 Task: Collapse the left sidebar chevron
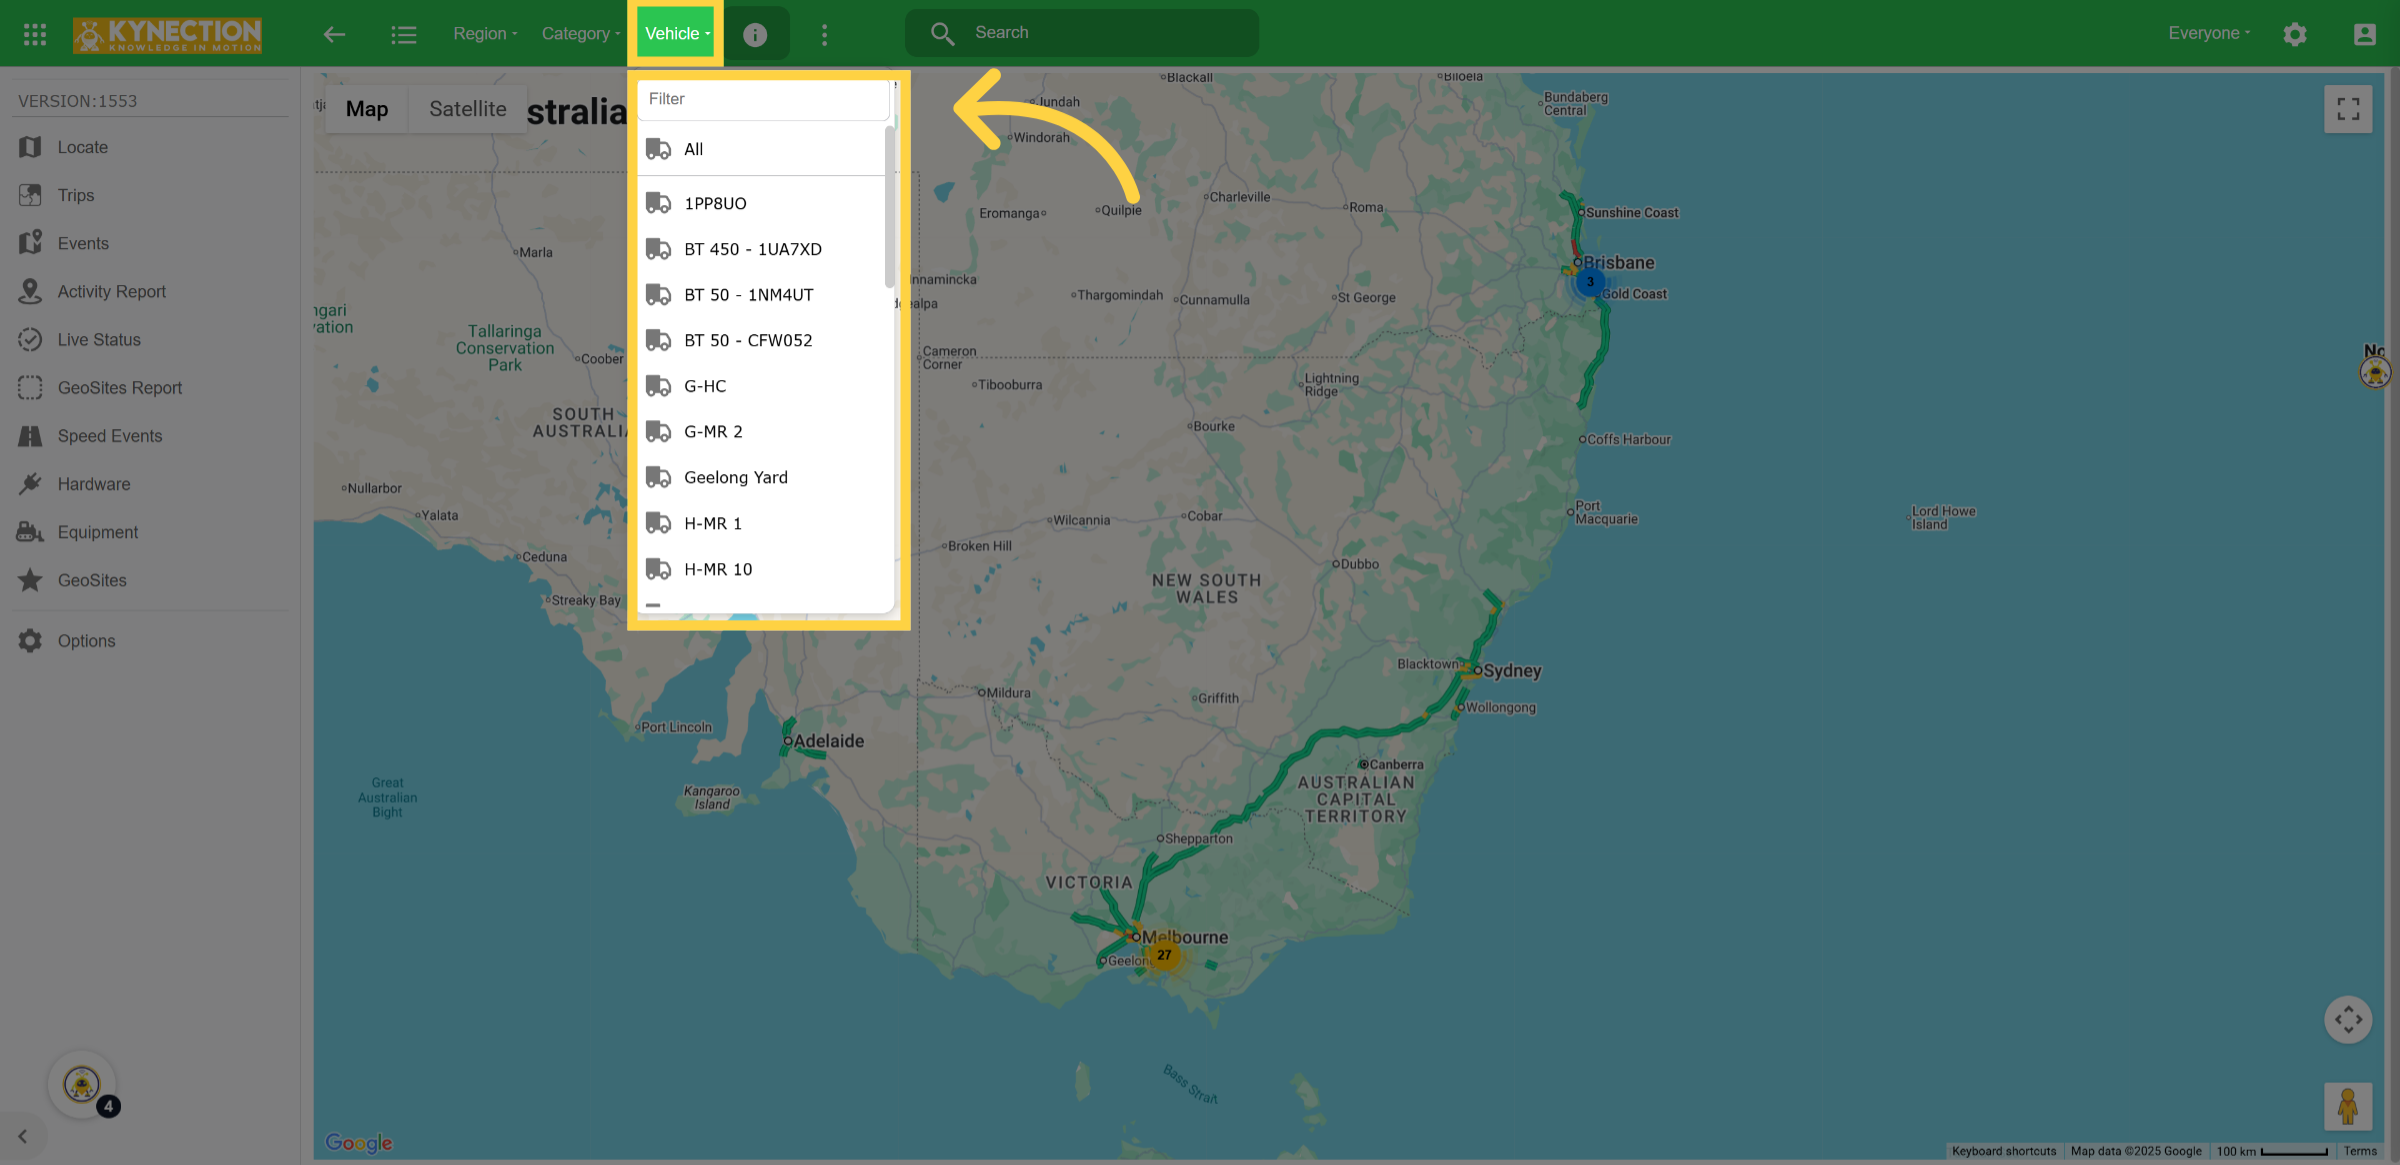(x=22, y=1137)
